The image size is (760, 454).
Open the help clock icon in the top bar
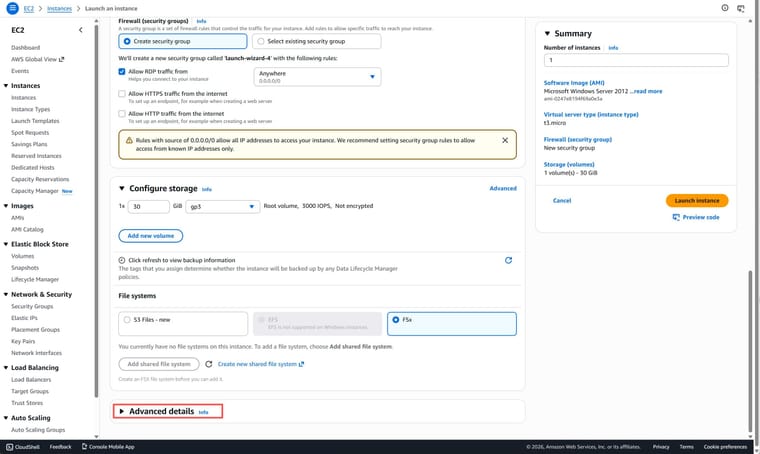(725, 8)
